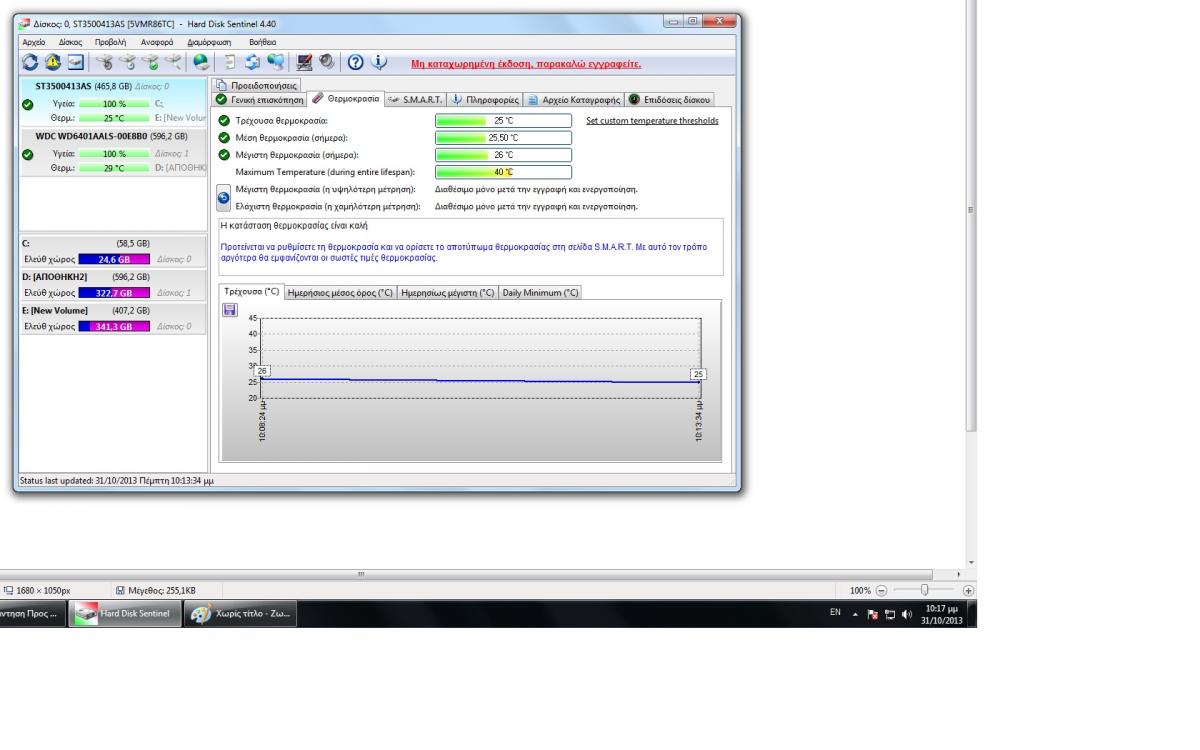The height and width of the screenshot is (750, 1200).
Task: Switch to the Πληροφορίες tab
Action: tap(484, 100)
